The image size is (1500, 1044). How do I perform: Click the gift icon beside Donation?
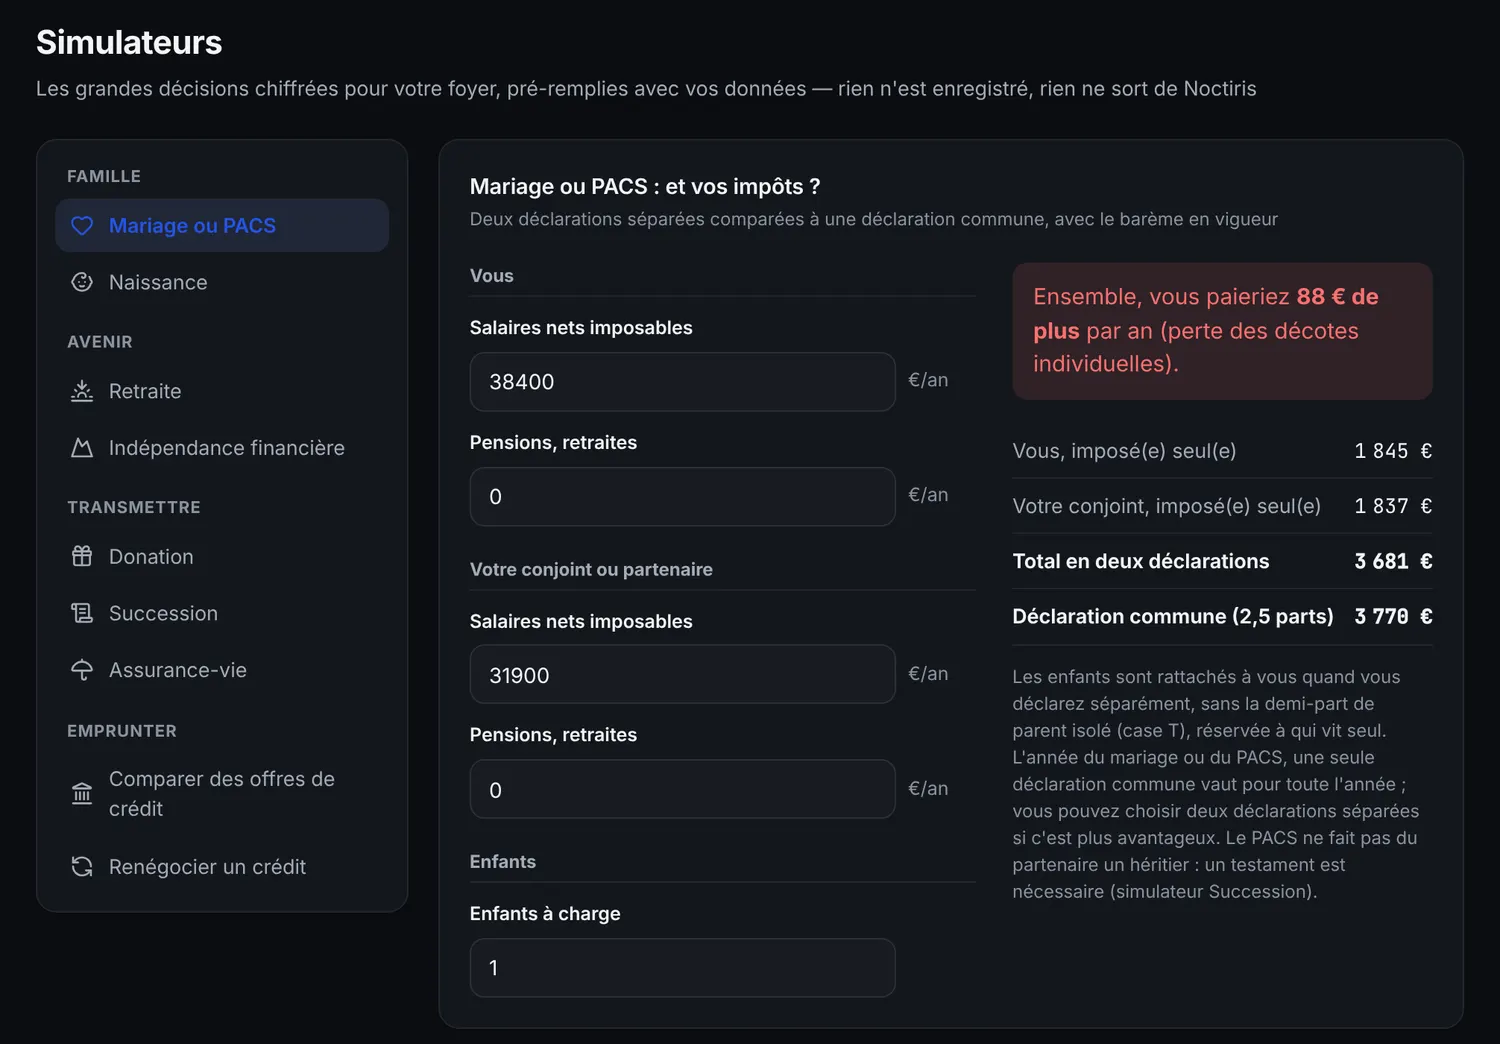82,557
